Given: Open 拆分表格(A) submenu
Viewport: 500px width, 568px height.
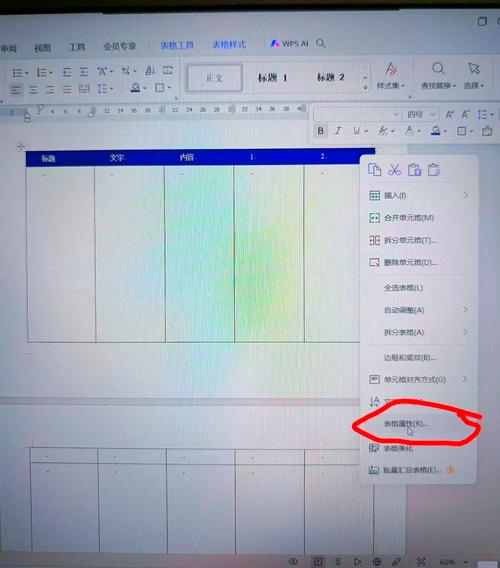Looking at the screenshot, I should tap(418, 332).
